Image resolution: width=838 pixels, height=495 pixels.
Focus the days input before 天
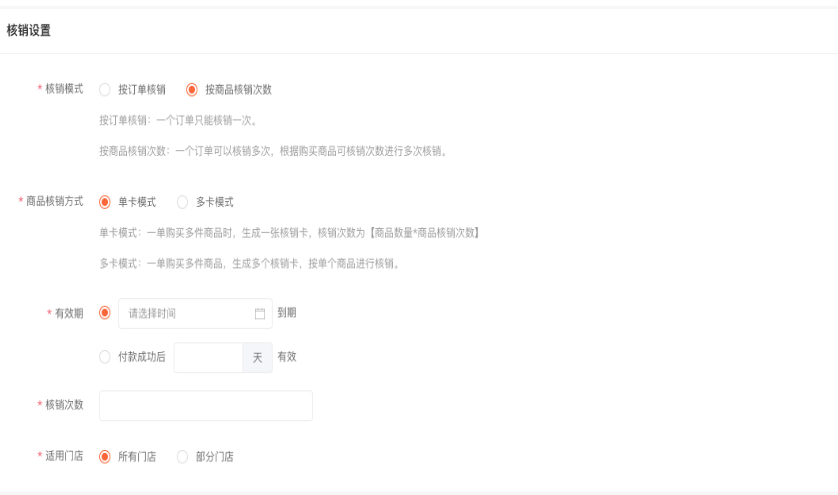208,358
